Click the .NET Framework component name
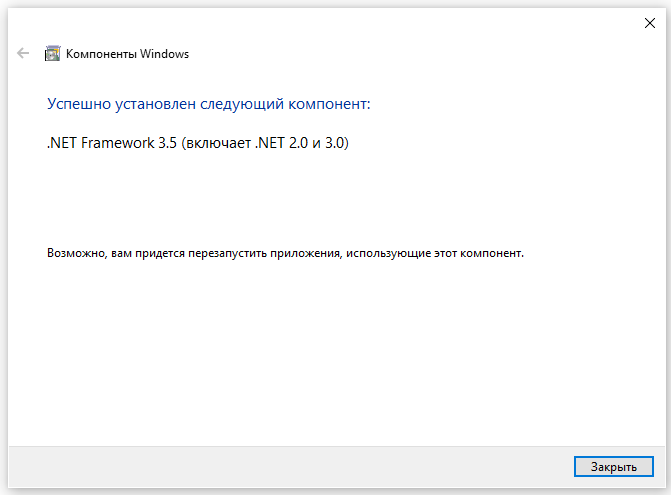Screen dimensions: 671x495 point(101,143)
